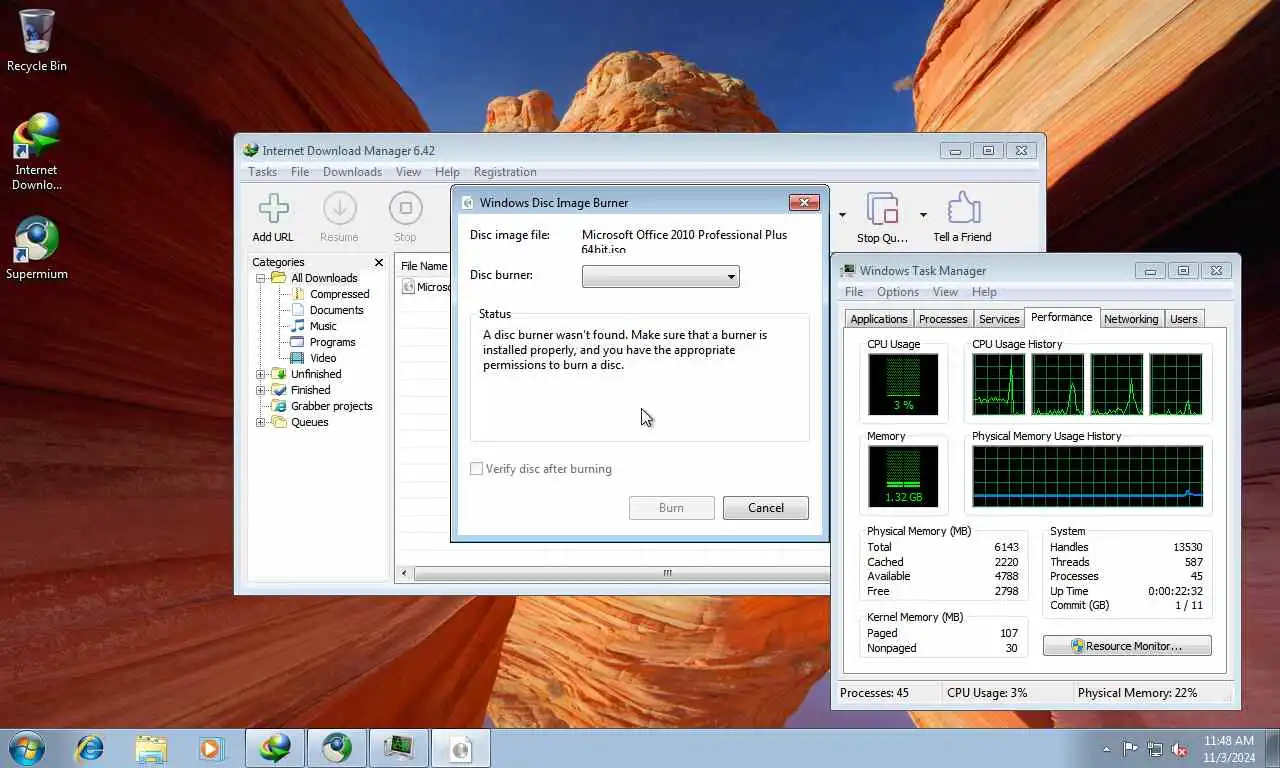This screenshot has height=768, width=1280.
Task: Open the Help menu in Task Manager
Action: click(x=984, y=292)
